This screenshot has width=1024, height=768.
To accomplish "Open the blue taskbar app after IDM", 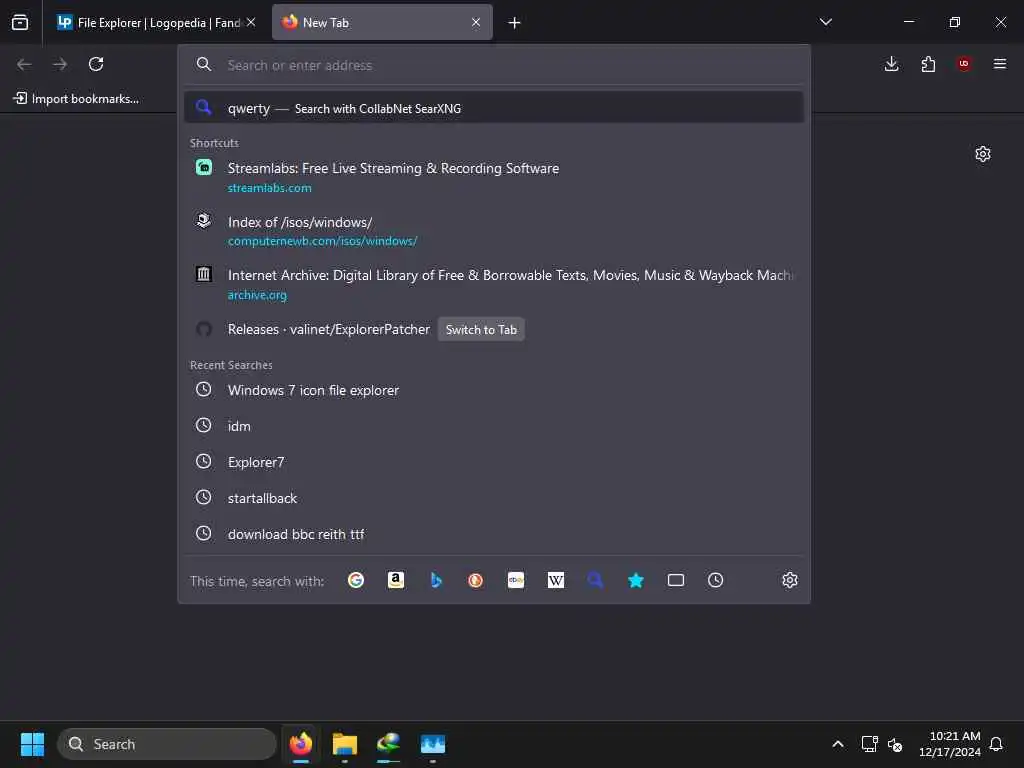I will point(433,744).
